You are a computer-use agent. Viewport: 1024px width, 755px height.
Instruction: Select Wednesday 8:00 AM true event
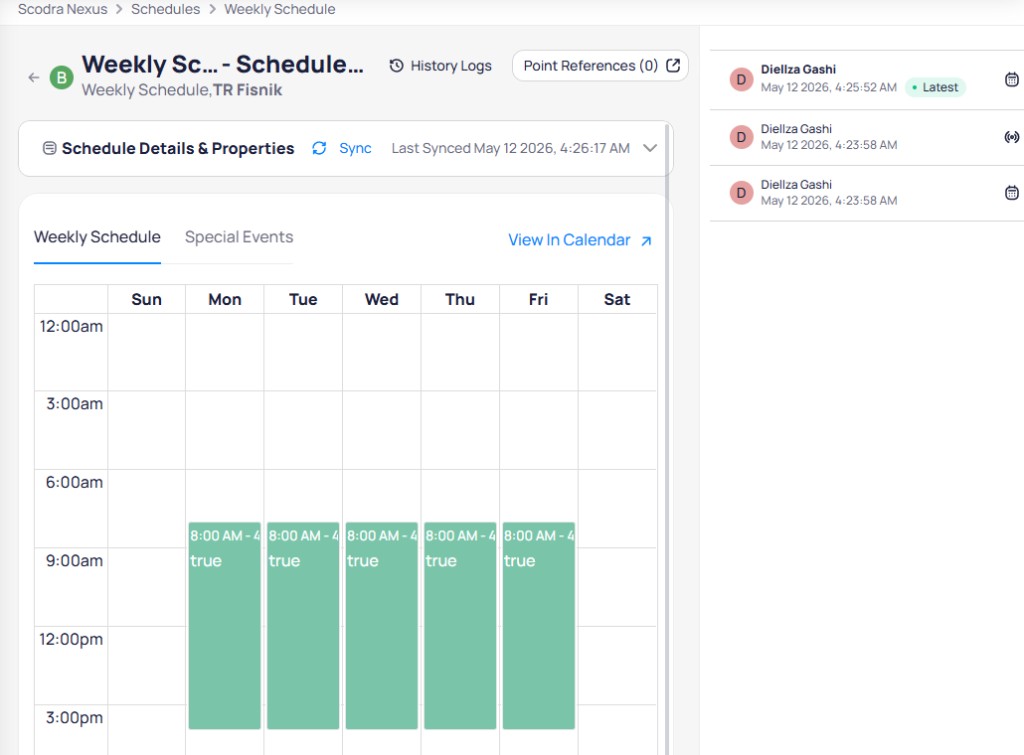click(x=381, y=625)
